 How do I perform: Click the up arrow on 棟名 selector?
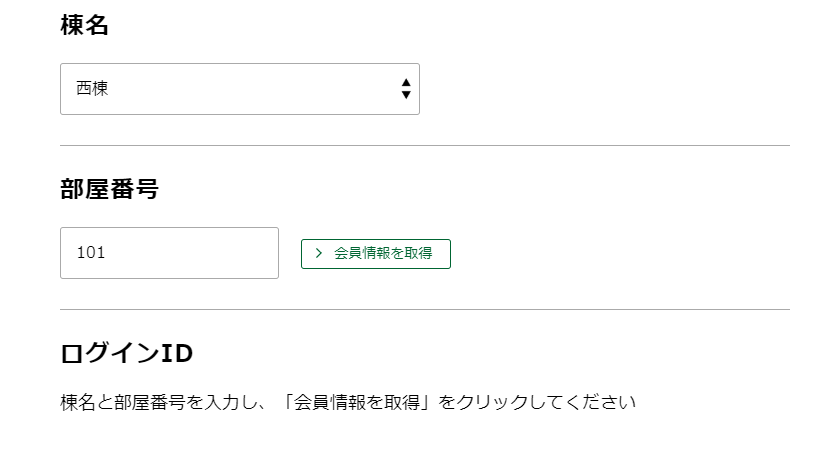(405, 82)
